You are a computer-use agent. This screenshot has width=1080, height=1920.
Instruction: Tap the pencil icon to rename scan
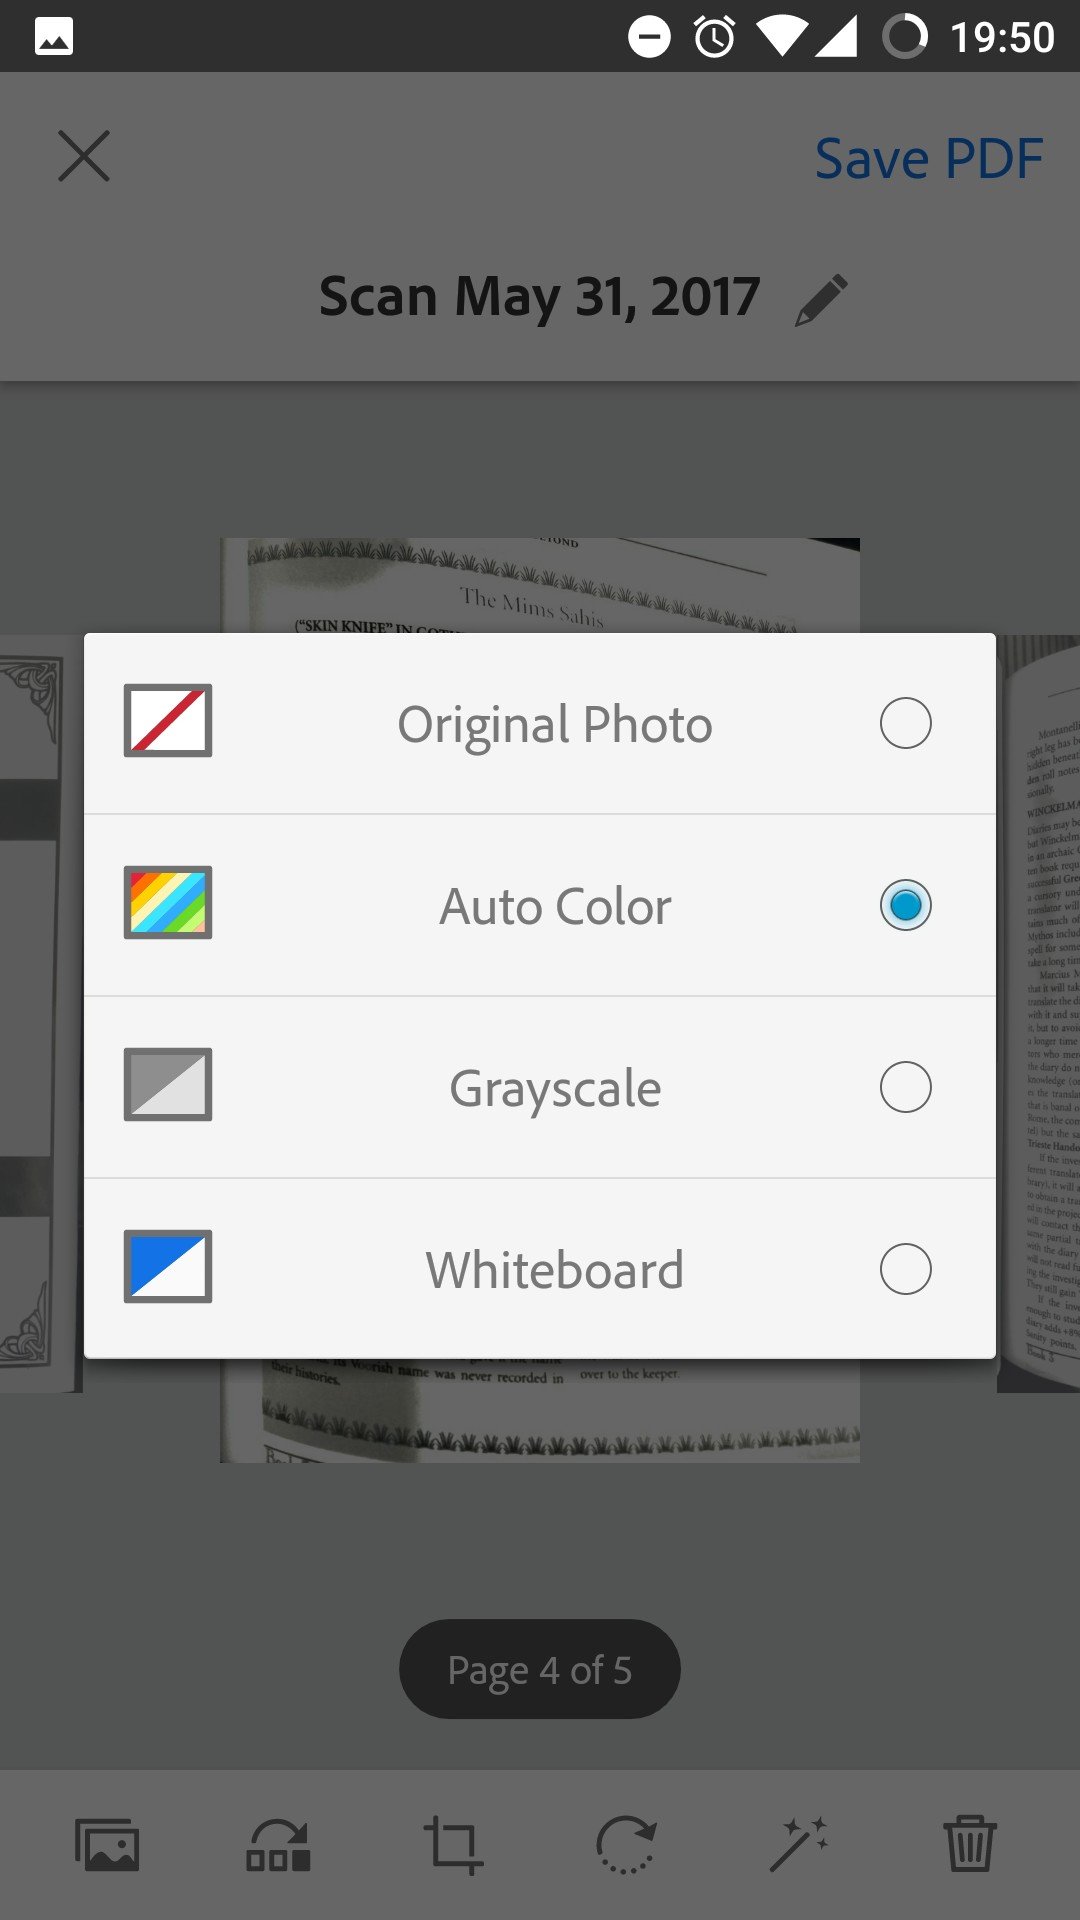[822, 300]
